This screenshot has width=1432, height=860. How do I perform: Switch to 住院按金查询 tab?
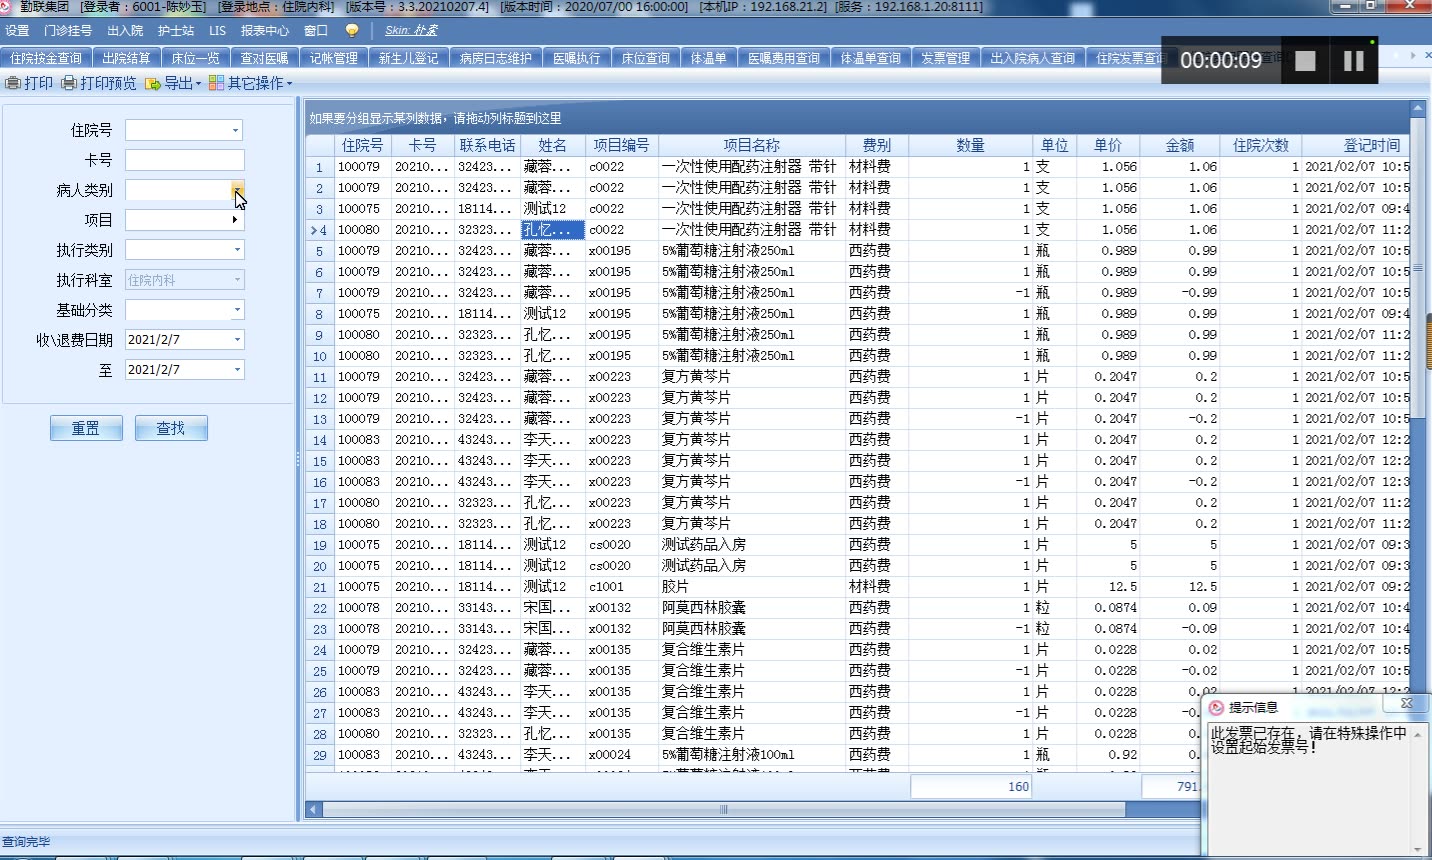pos(46,58)
